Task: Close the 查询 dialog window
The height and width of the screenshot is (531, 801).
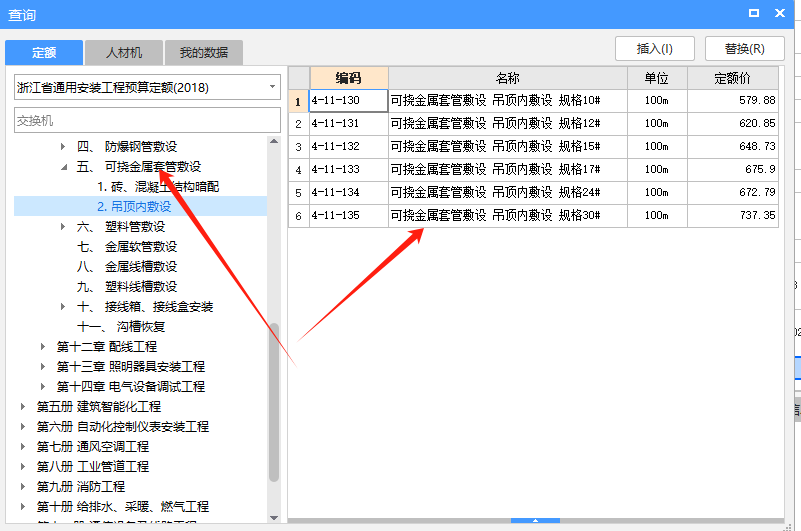Action: click(780, 13)
